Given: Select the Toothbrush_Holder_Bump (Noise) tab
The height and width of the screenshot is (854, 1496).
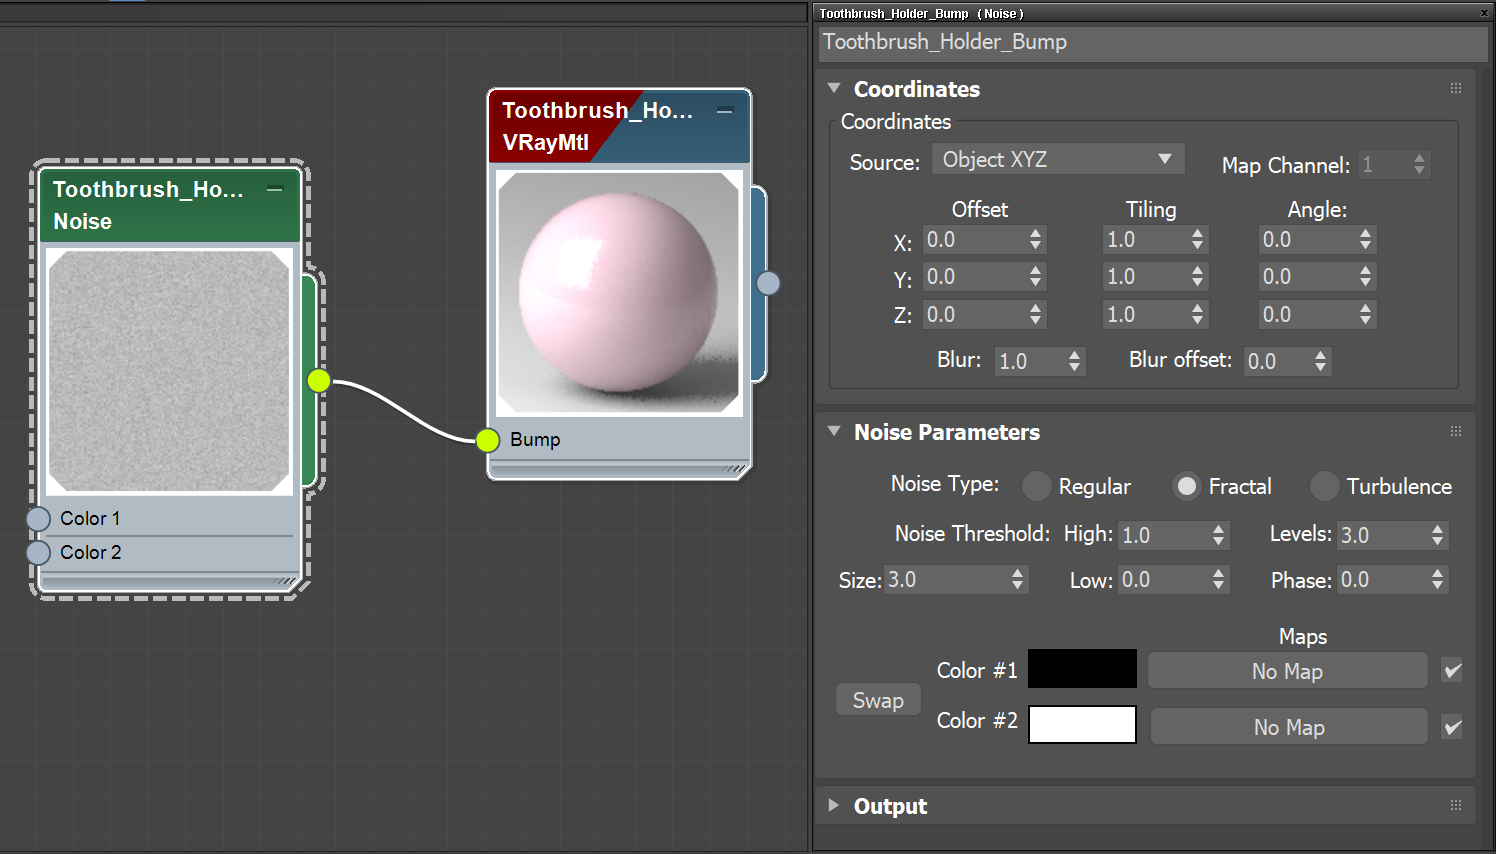Looking at the screenshot, I should [x=920, y=13].
